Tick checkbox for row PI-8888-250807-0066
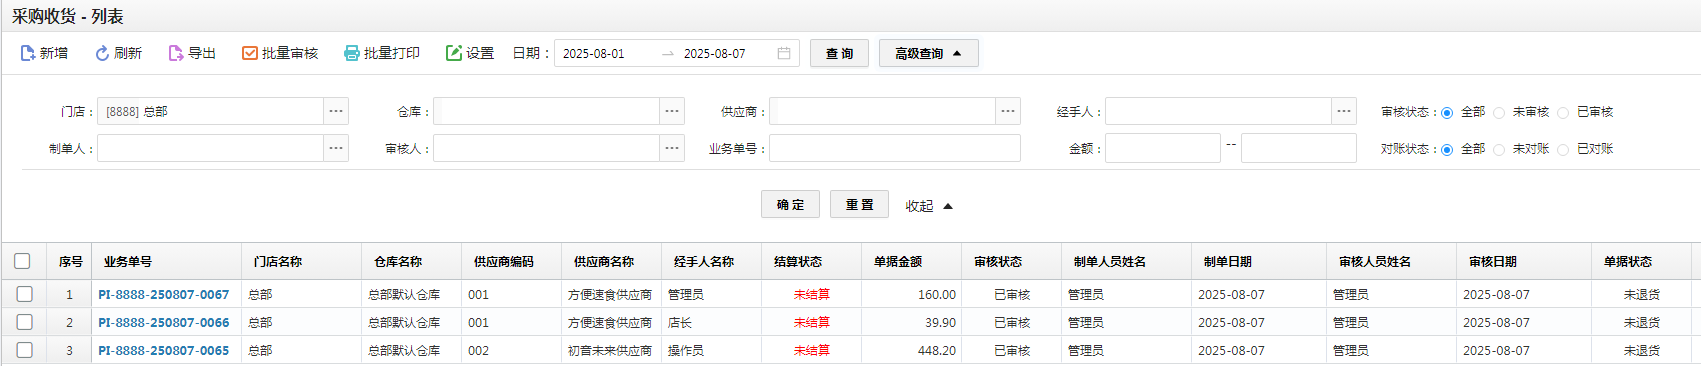Screen dimensions: 1701x366 click(x=24, y=322)
